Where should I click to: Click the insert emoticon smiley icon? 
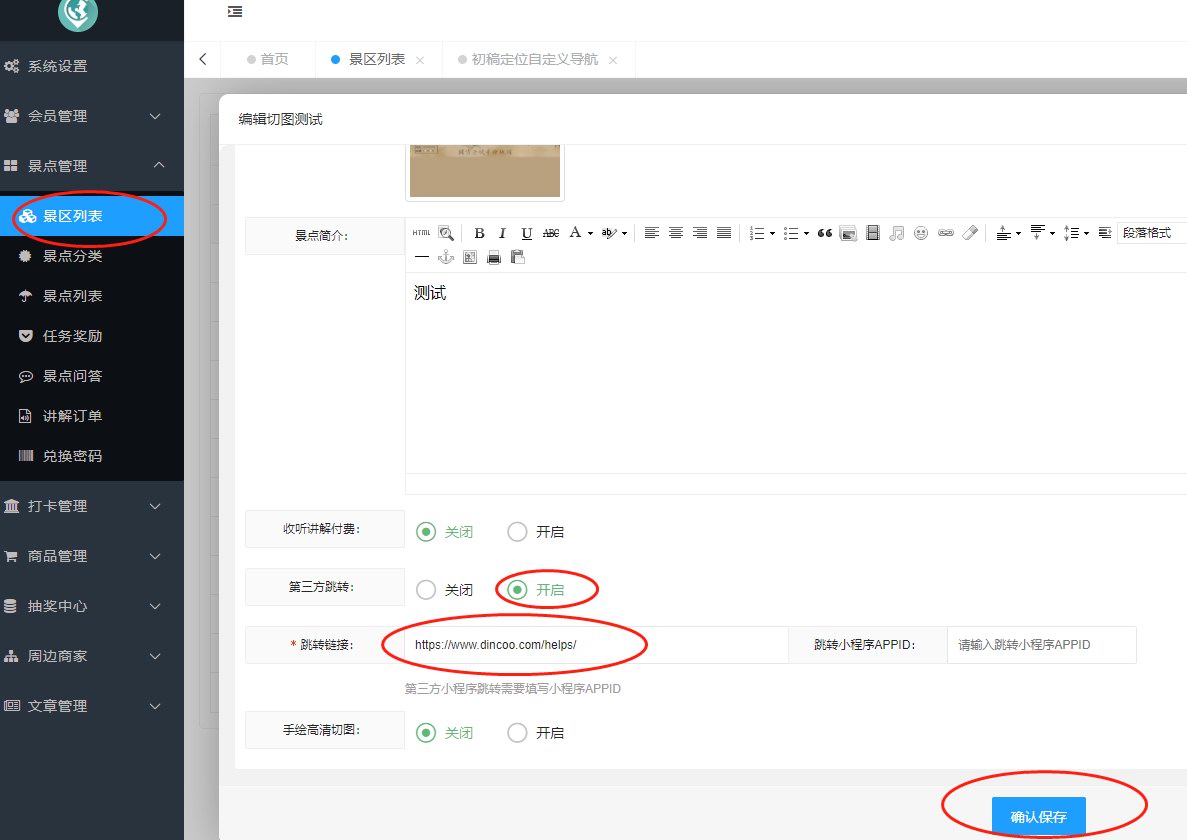click(x=921, y=233)
